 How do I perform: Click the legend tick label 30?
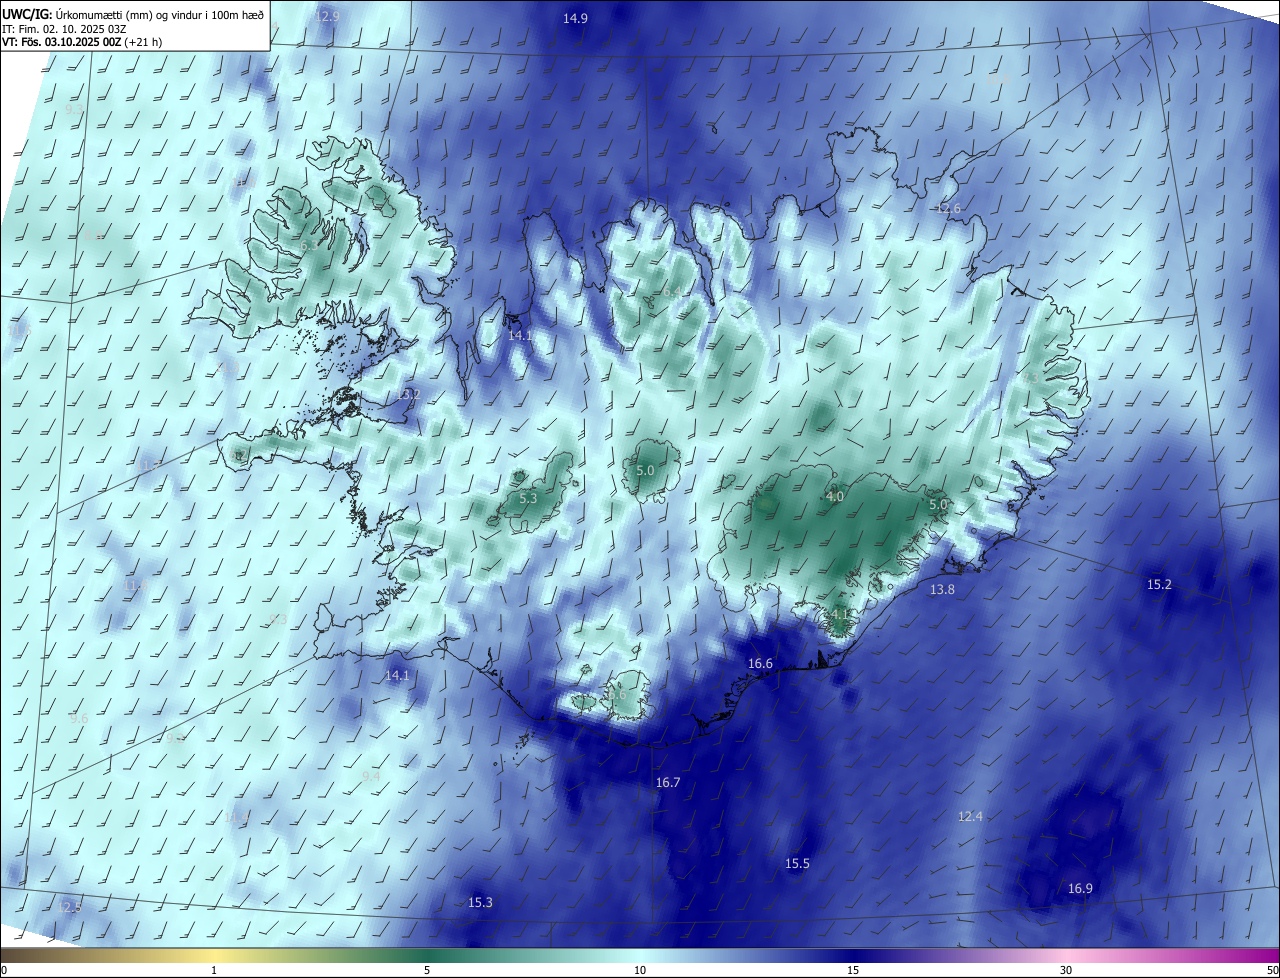pos(1066,970)
